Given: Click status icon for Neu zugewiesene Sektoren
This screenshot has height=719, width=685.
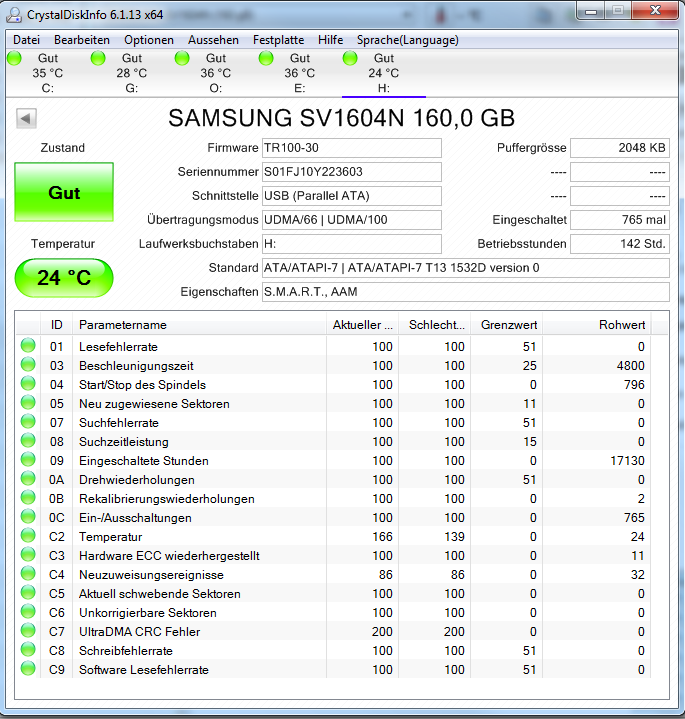Looking at the screenshot, I should pos(28,402).
